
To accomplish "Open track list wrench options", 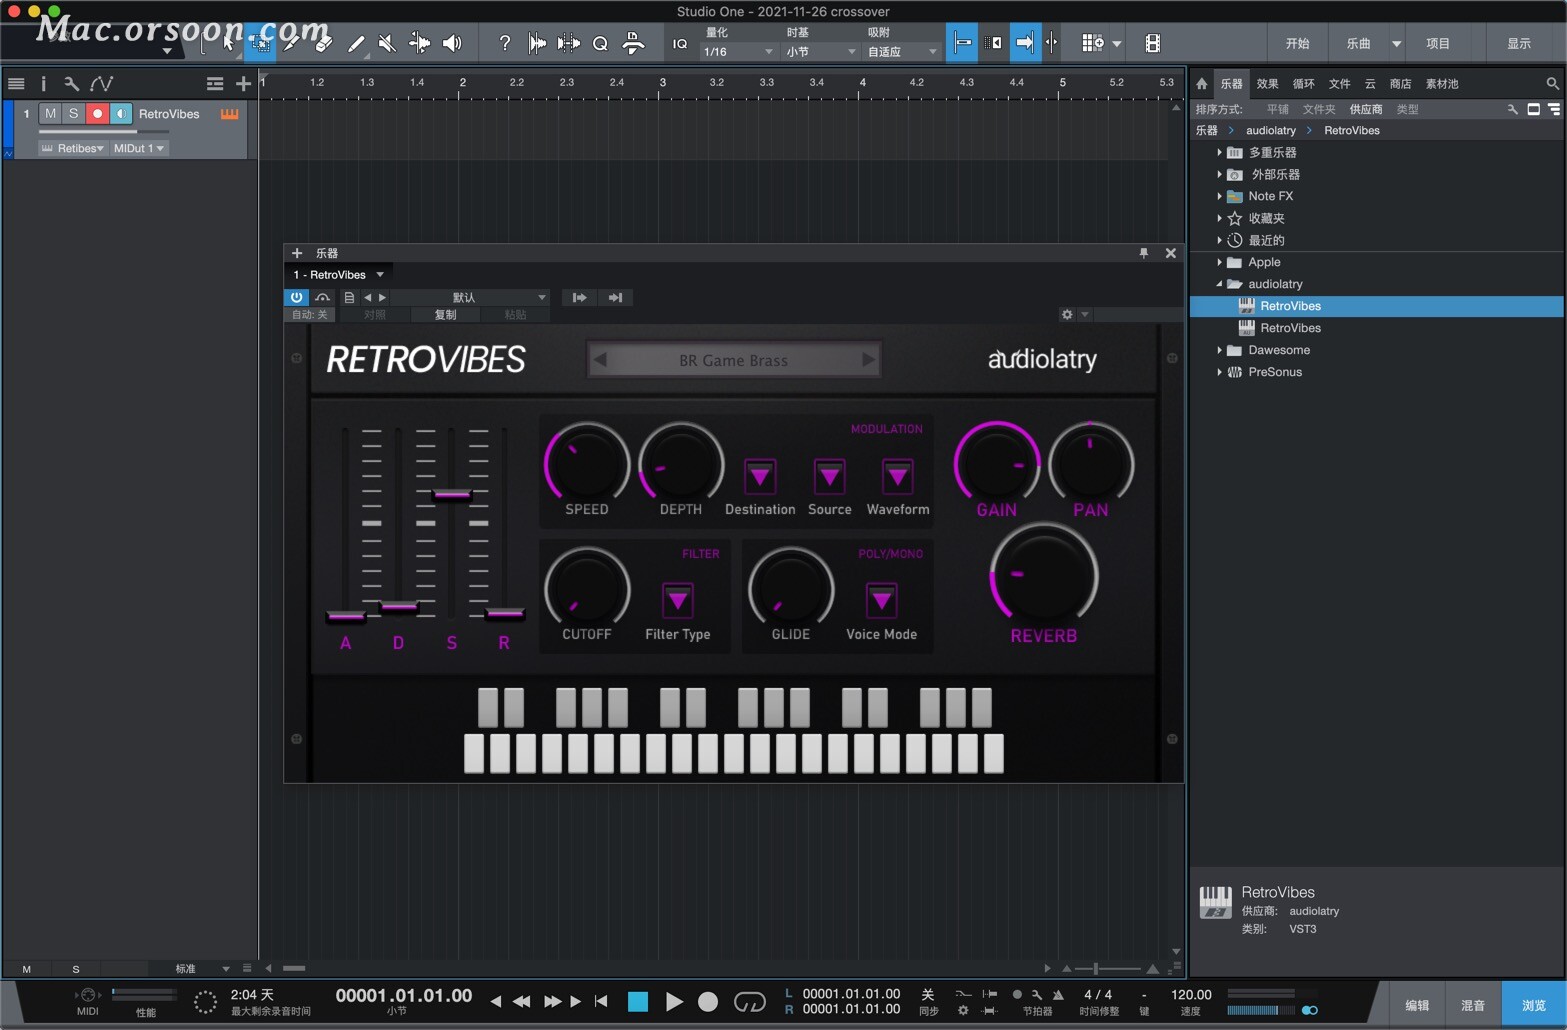I will point(71,84).
